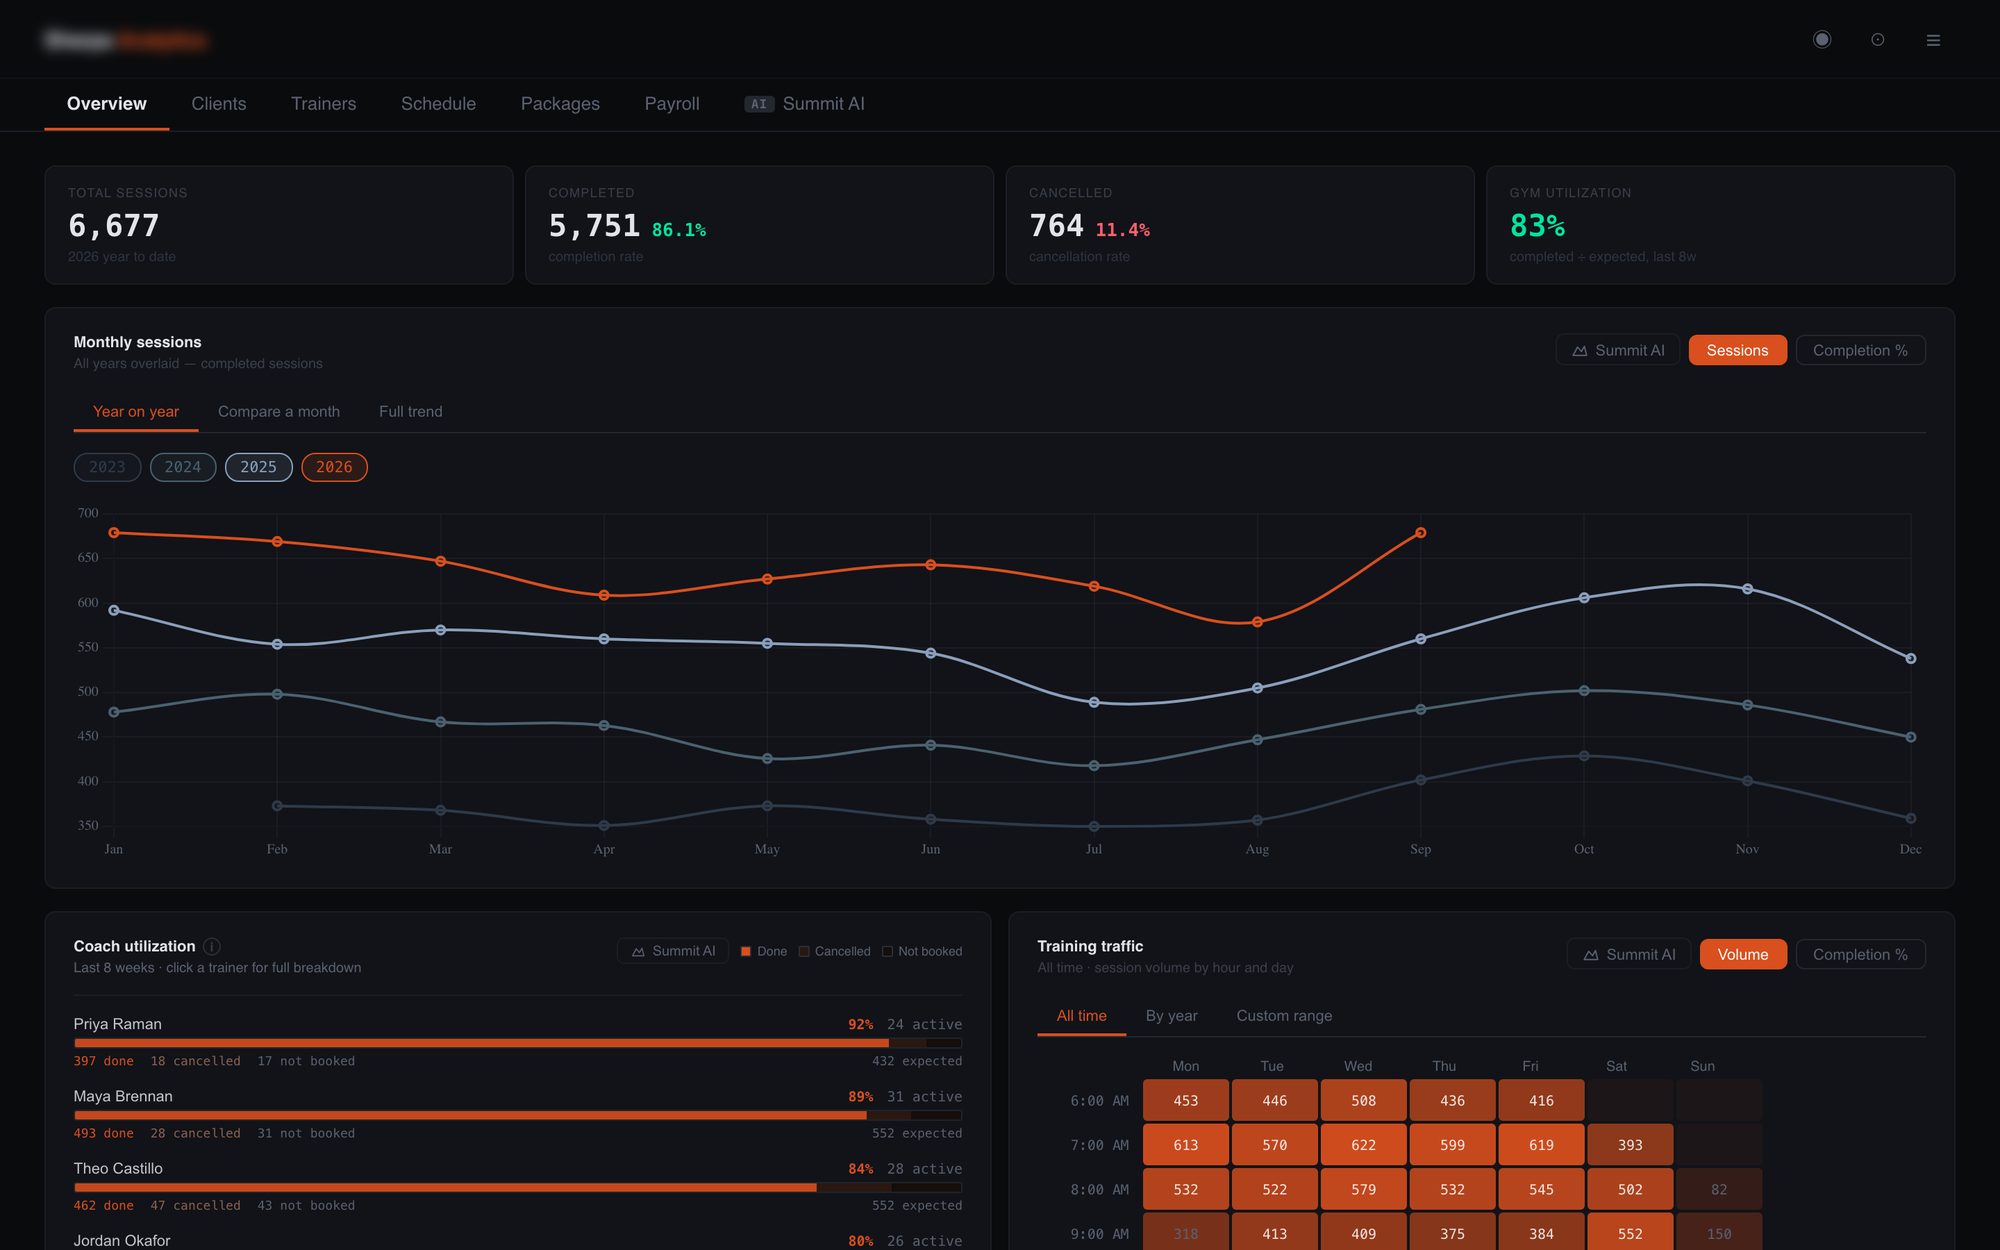Image resolution: width=2000 pixels, height=1250 pixels.
Task: Select the Custom range traffic tab
Action: (1284, 1016)
